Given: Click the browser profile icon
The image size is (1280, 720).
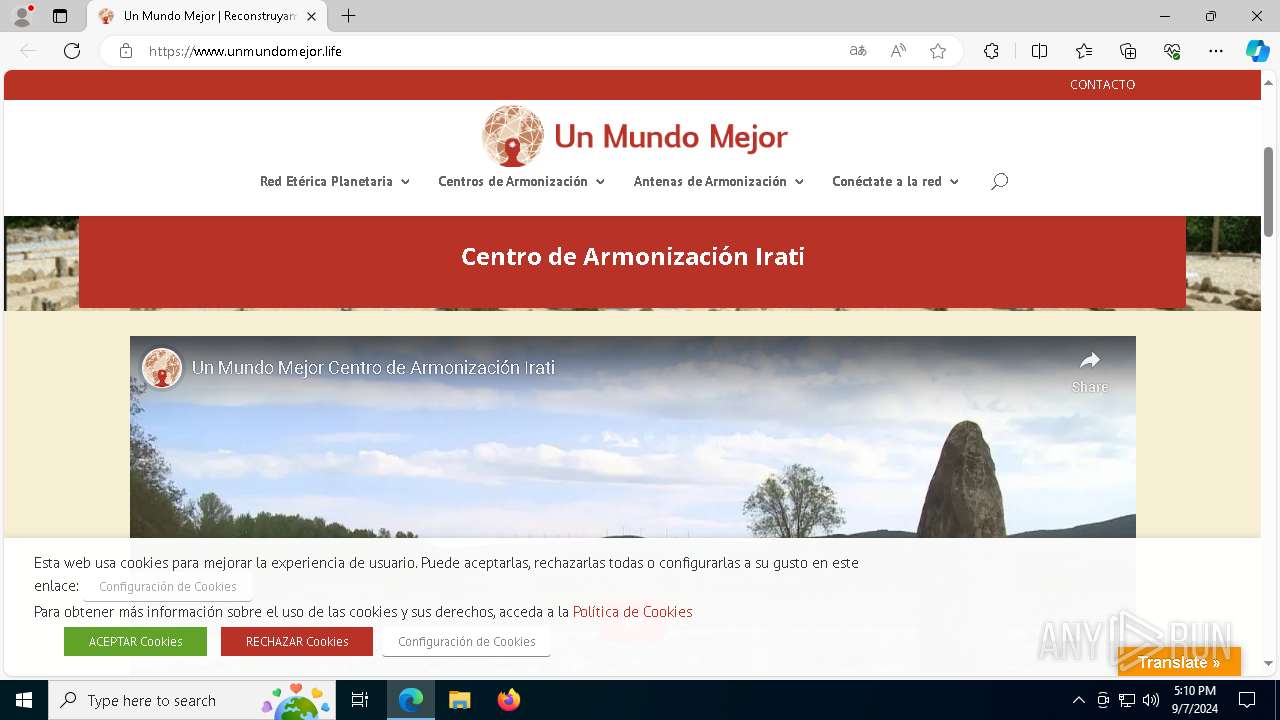Looking at the screenshot, I should (x=22, y=16).
